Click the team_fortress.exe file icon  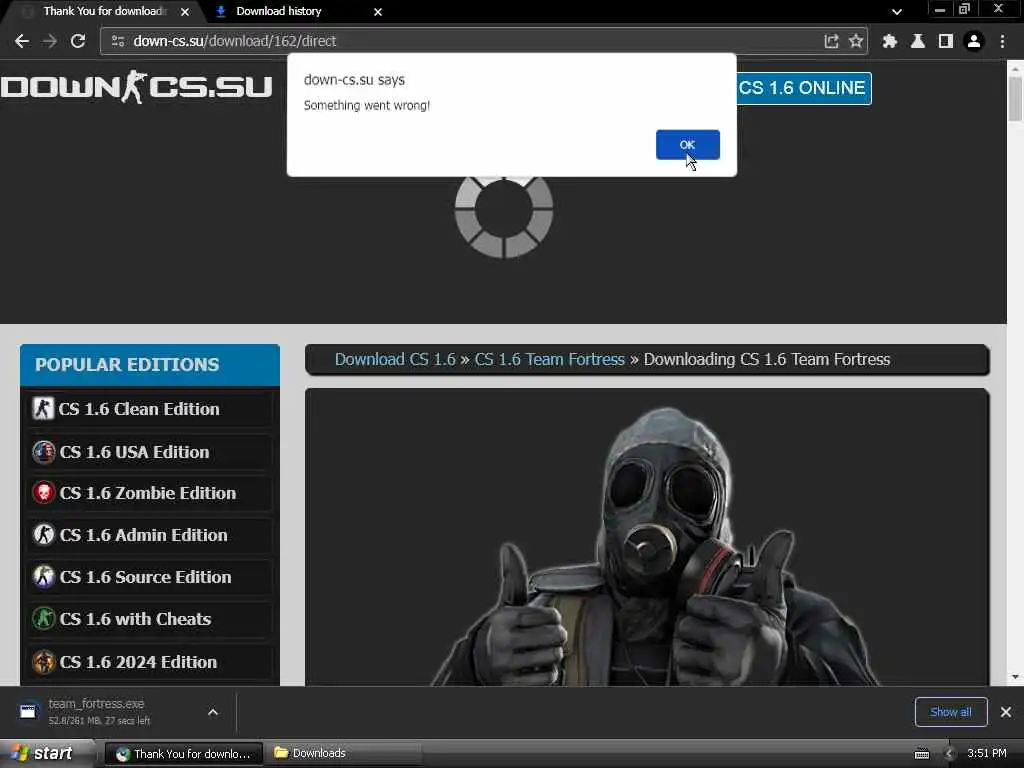tap(28, 711)
